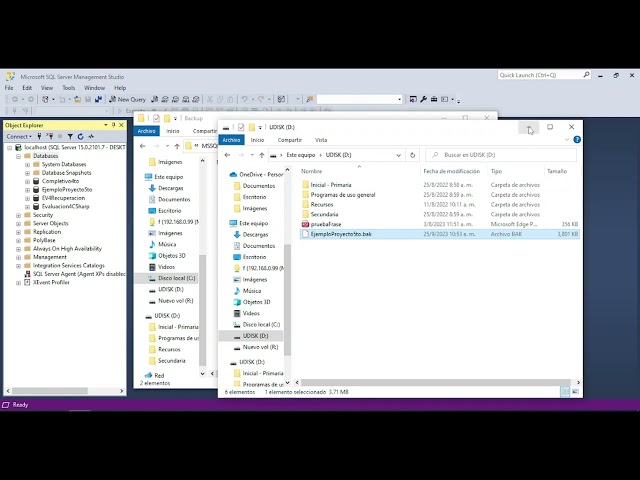Screen dimensions: 640x480
Task: Click the New Query toolbar button
Action: pos(127,99)
